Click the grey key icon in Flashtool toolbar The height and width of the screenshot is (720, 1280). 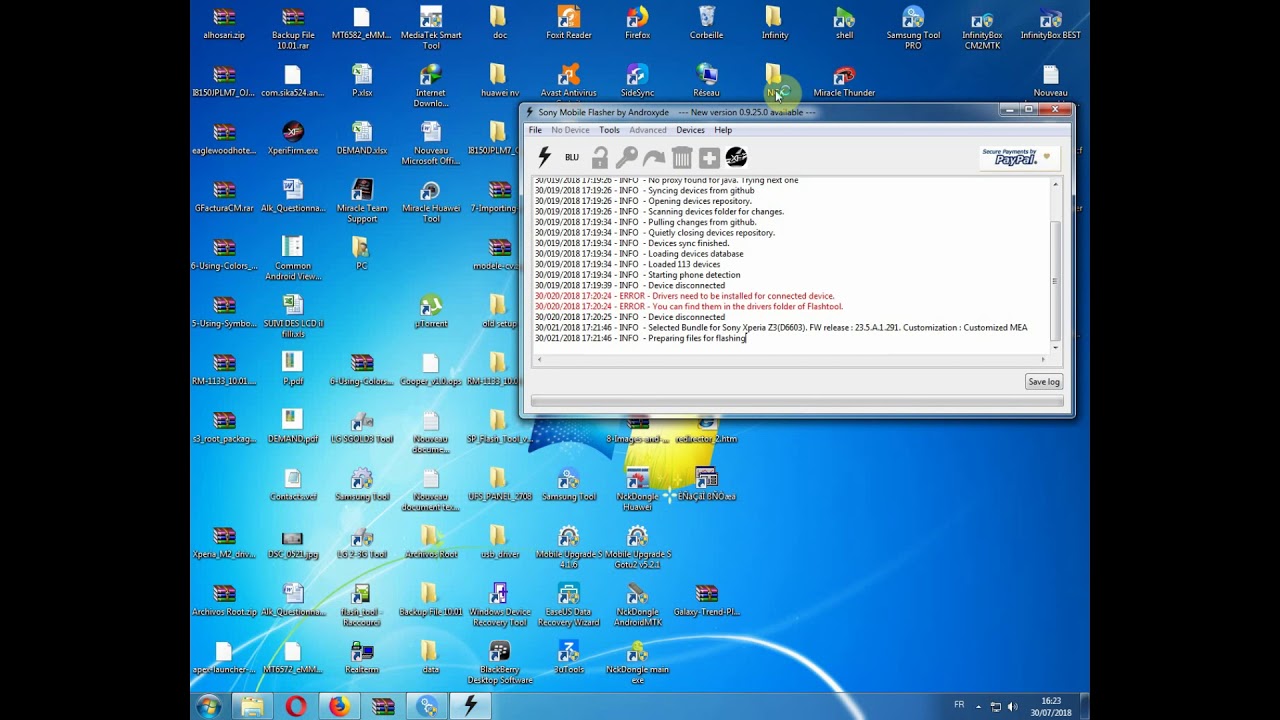coord(627,157)
